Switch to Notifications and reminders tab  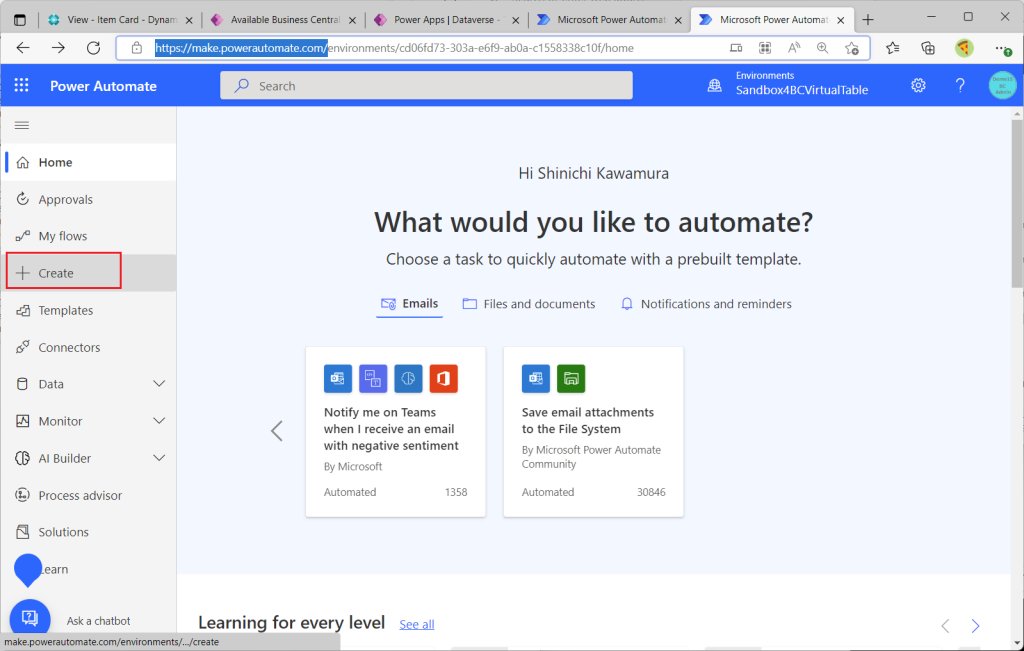tap(706, 304)
